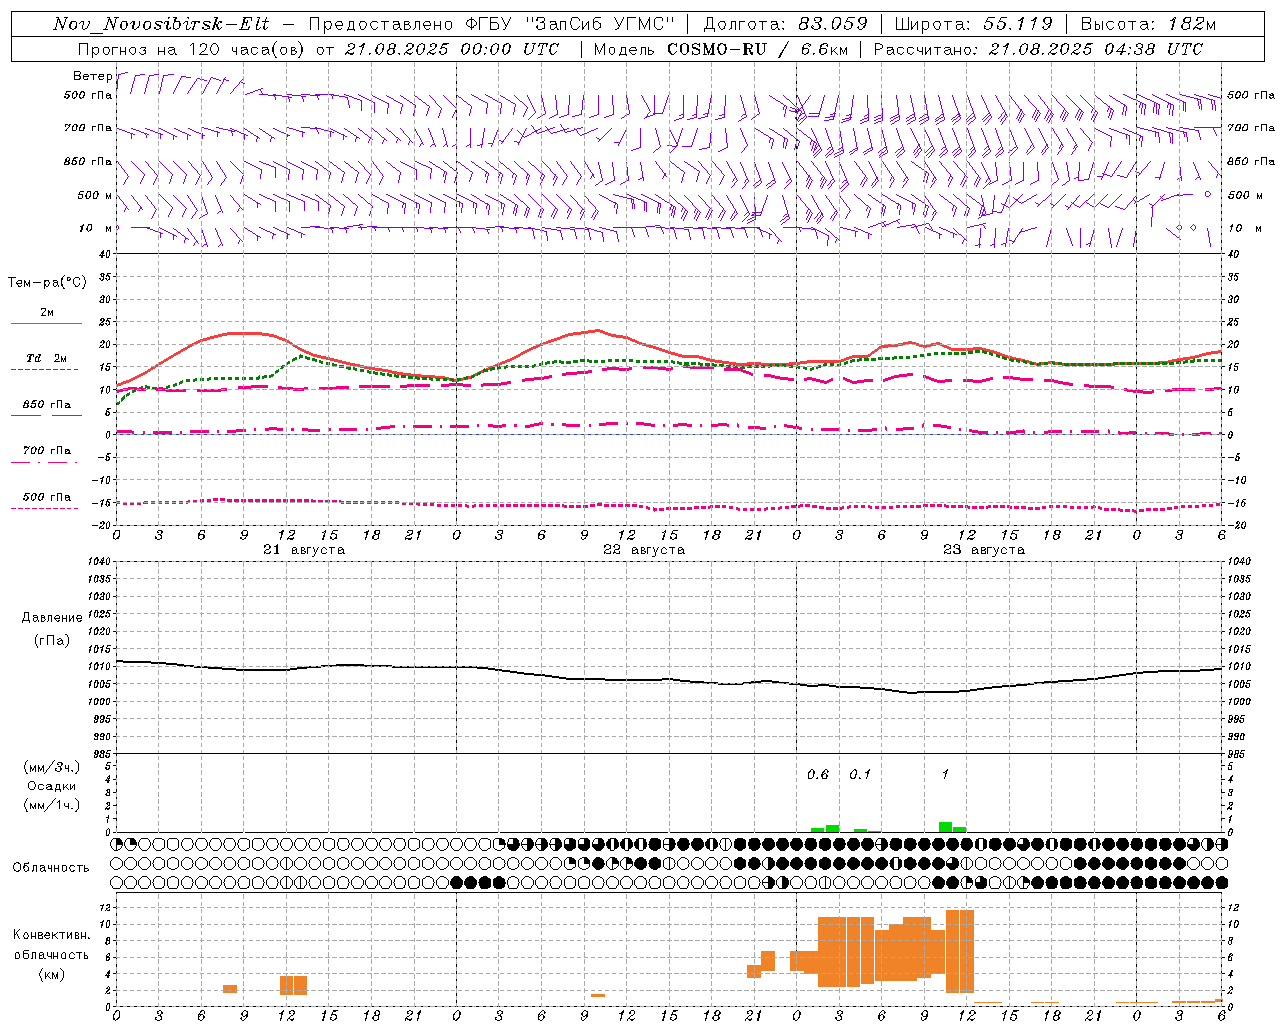
Task: Click the Осадки label
Action: click(52, 786)
